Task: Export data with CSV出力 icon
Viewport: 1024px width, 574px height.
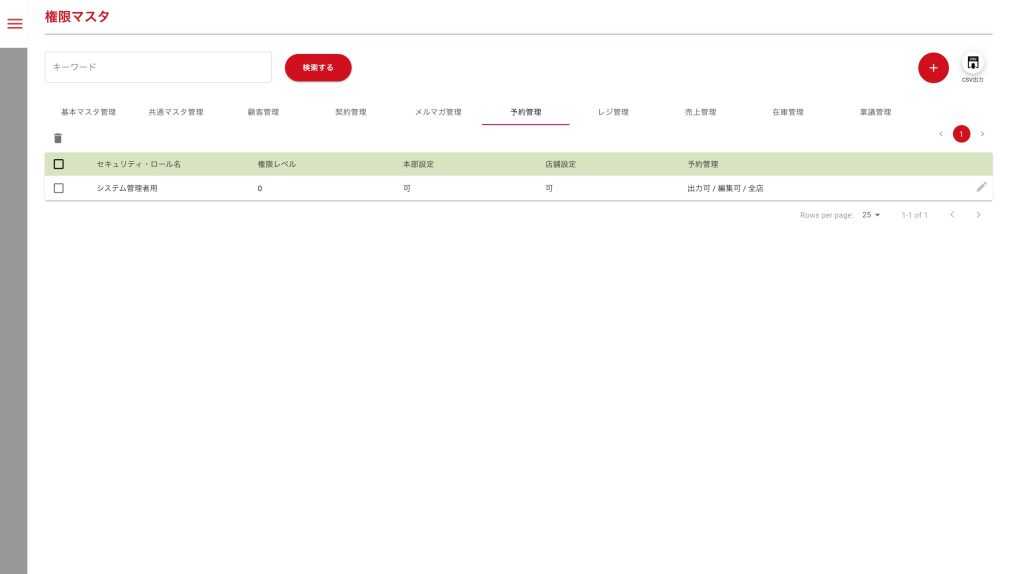Action: pyautogui.click(x=972, y=63)
